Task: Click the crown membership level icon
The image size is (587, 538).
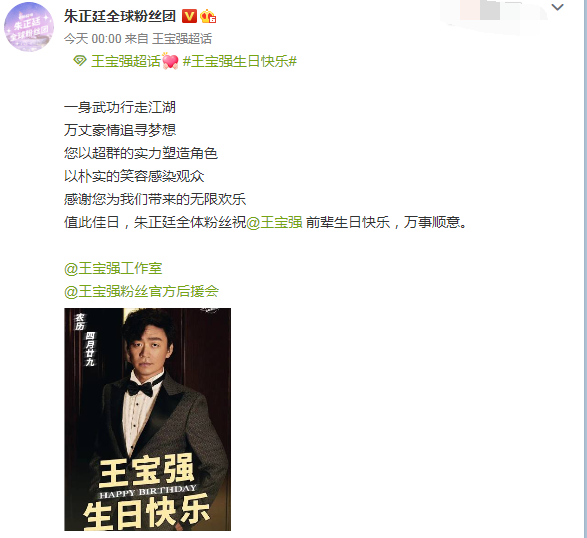Action: (208, 16)
